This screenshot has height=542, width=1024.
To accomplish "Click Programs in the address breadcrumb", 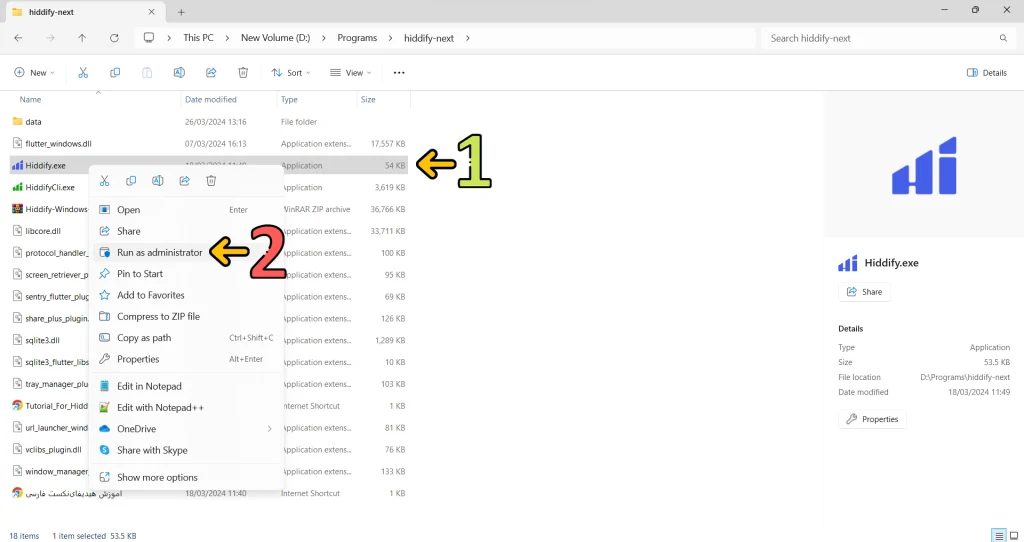I will pos(357,38).
